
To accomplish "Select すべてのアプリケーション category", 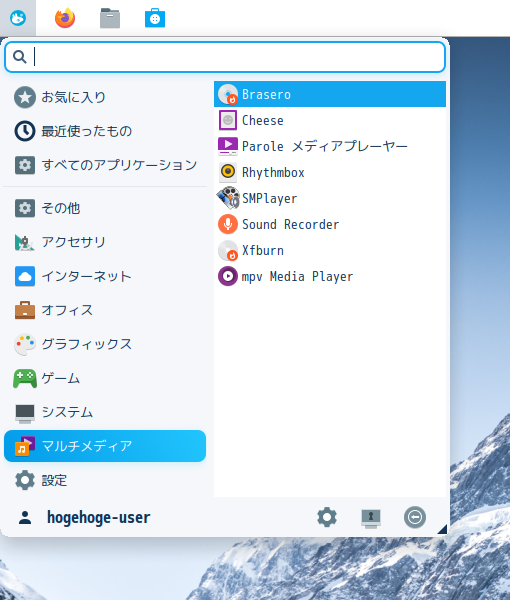I will [x=105, y=165].
